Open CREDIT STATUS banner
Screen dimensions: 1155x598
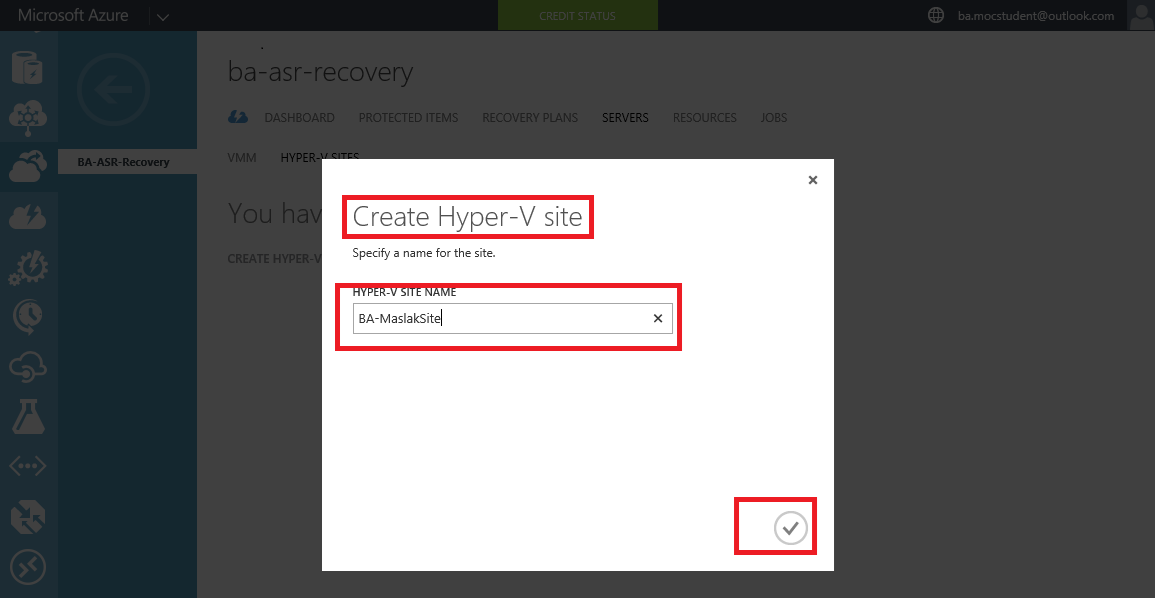(x=578, y=15)
